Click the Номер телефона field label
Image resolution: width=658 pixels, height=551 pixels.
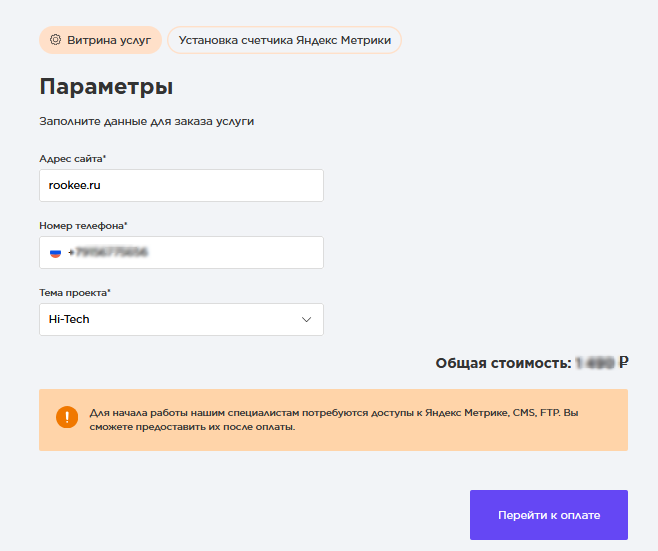click(83, 226)
